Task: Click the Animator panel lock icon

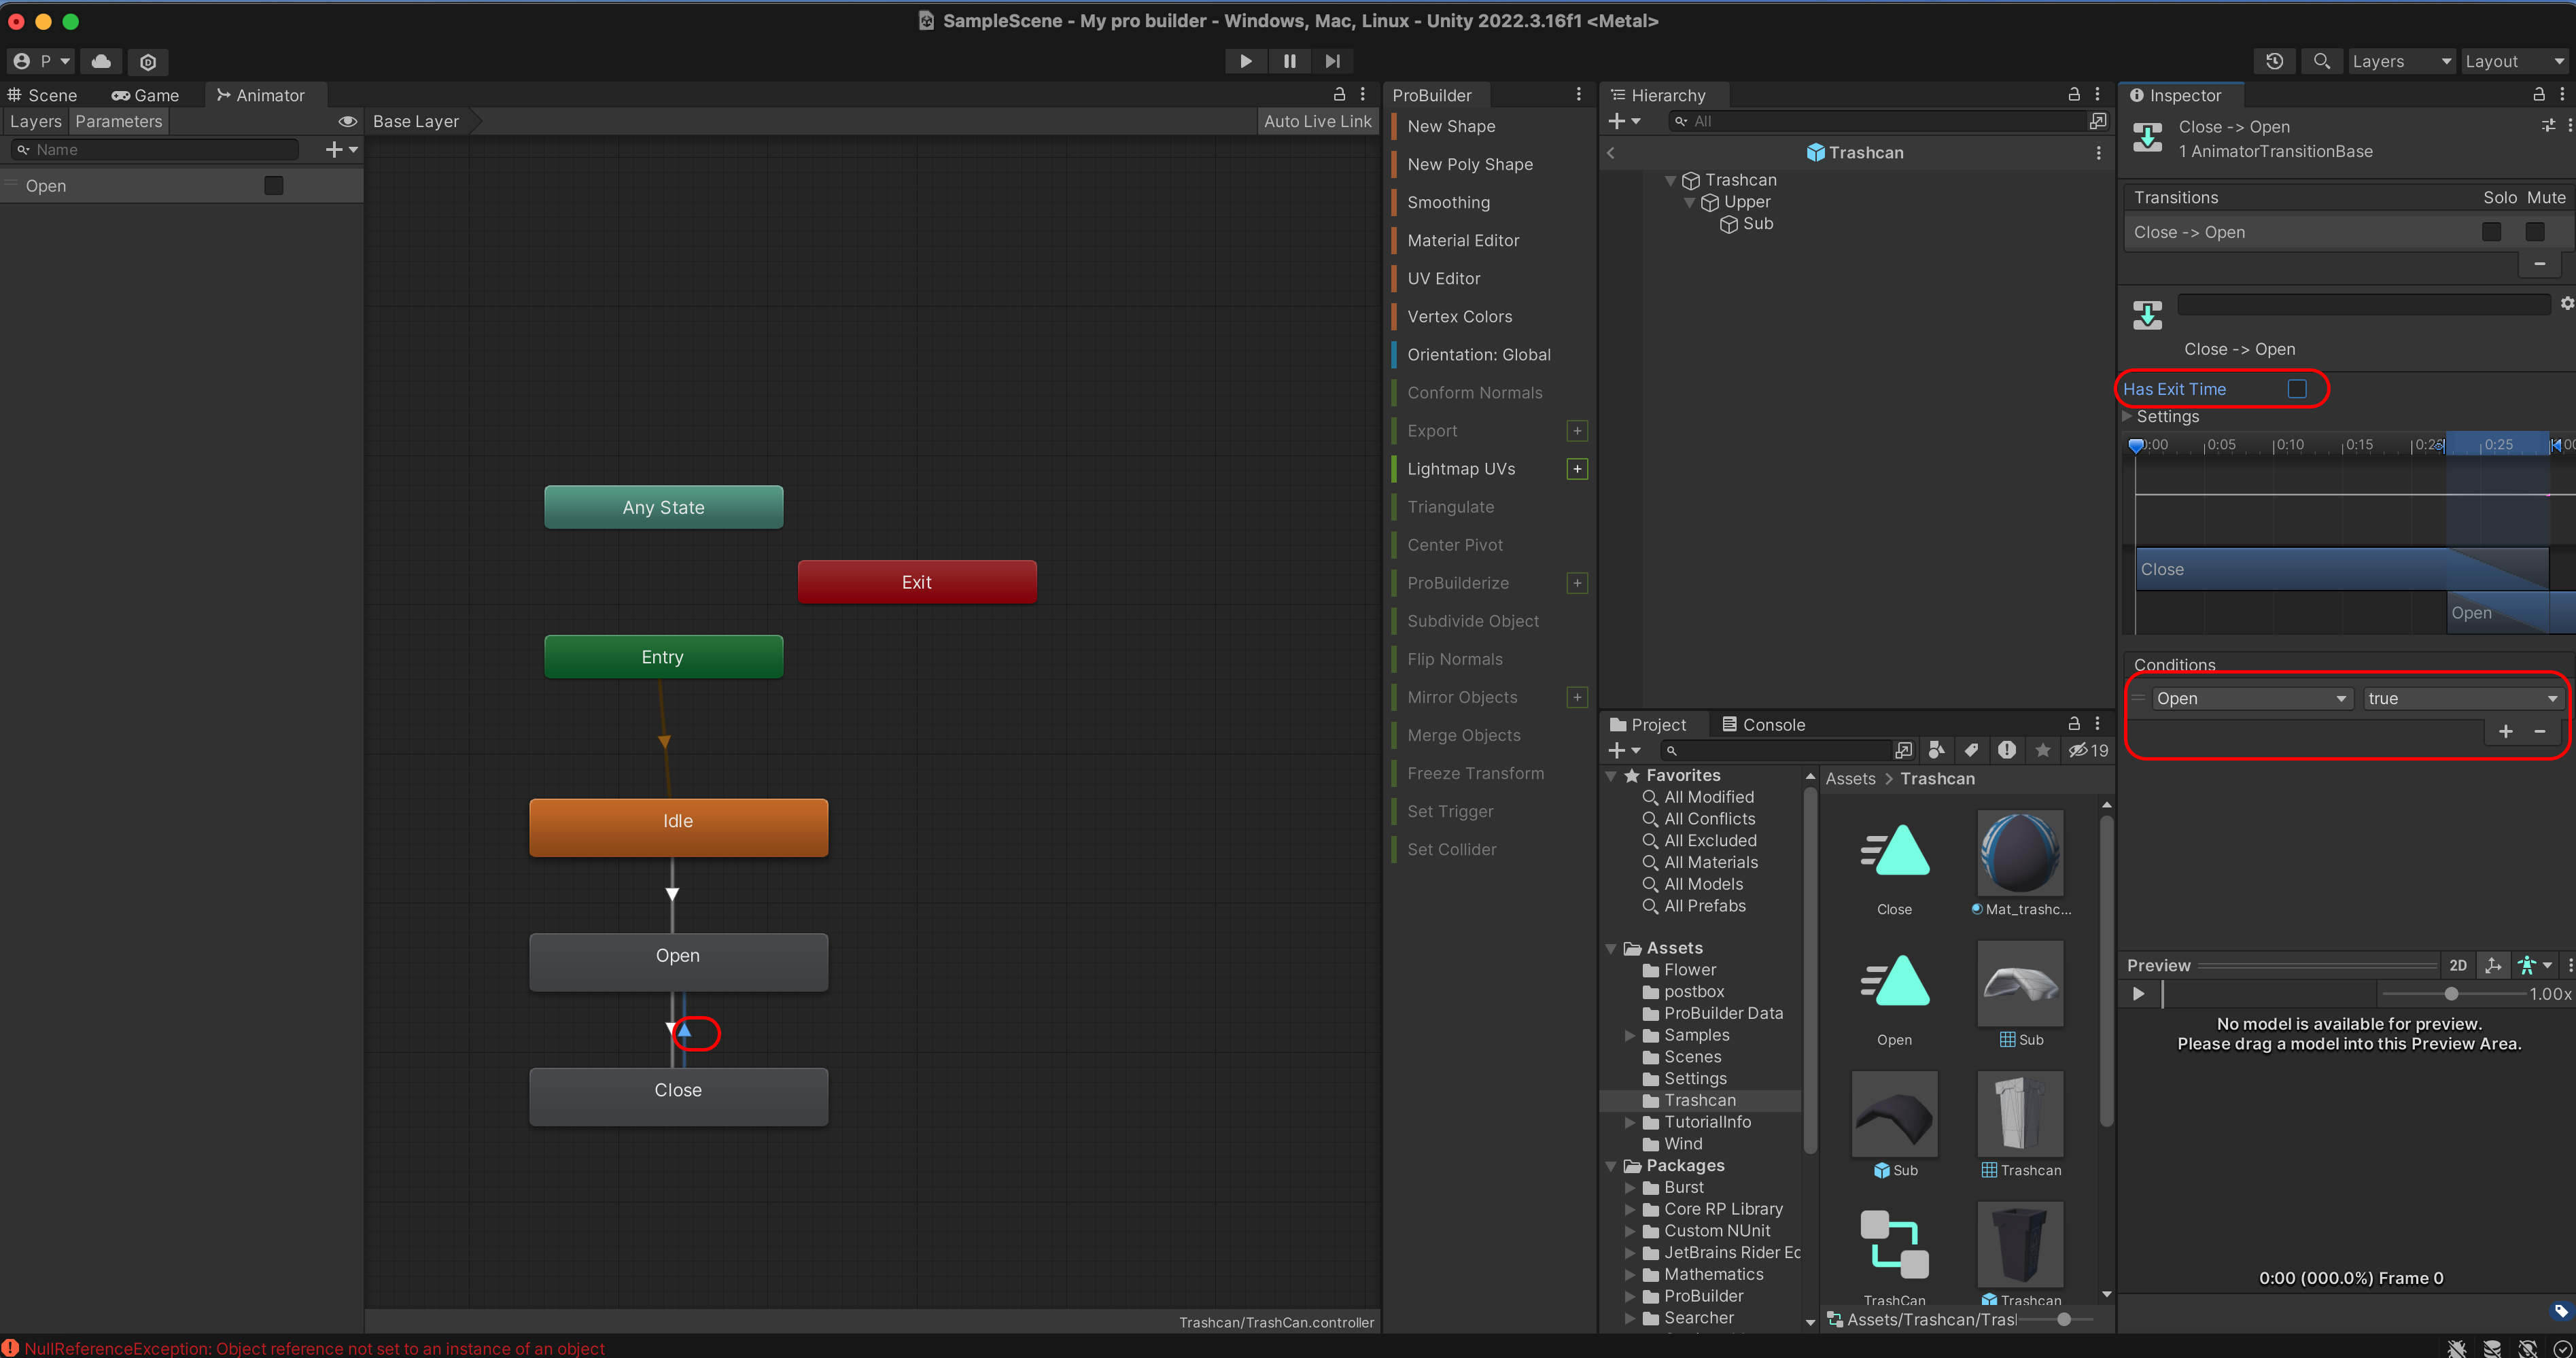Action: 1339,94
